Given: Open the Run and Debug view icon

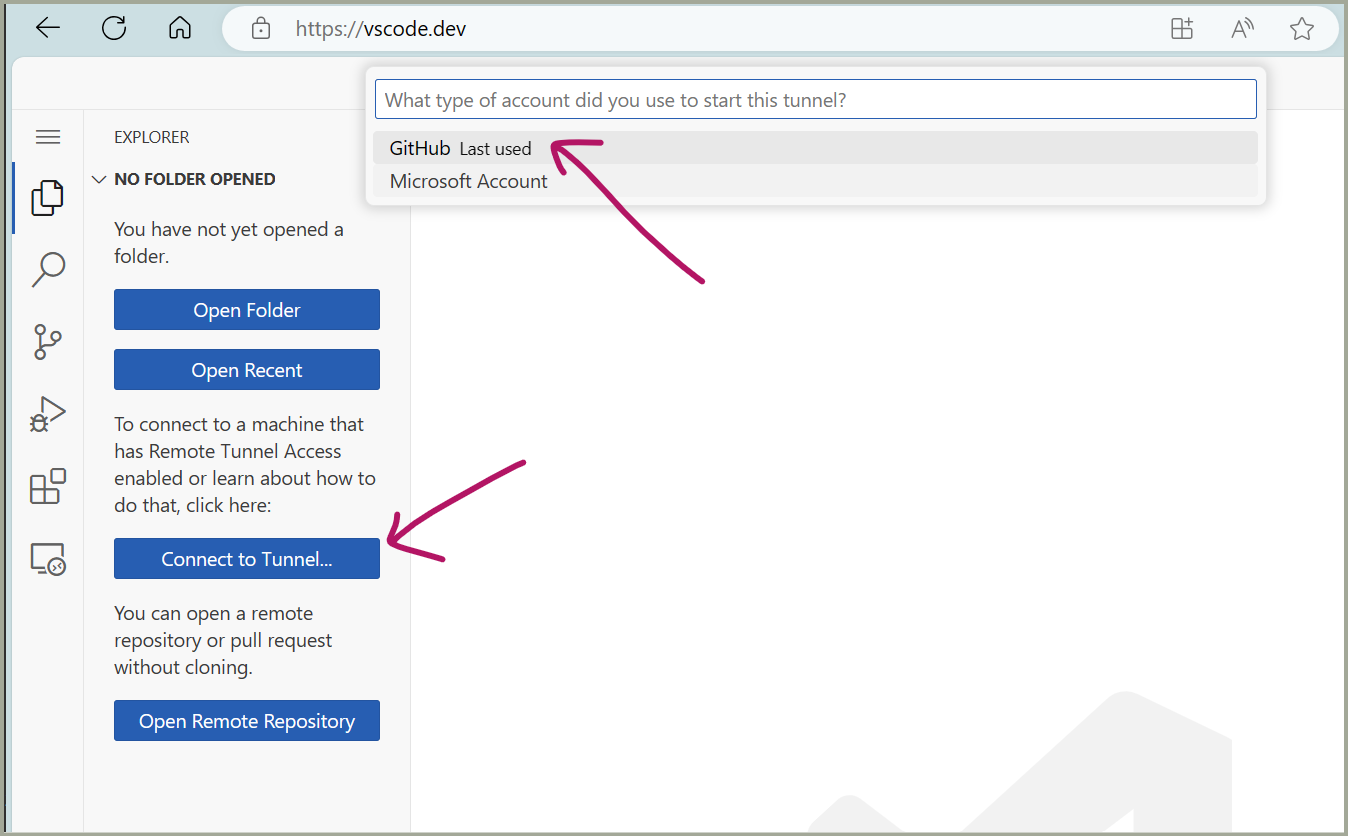Looking at the screenshot, I should tap(48, 413).
